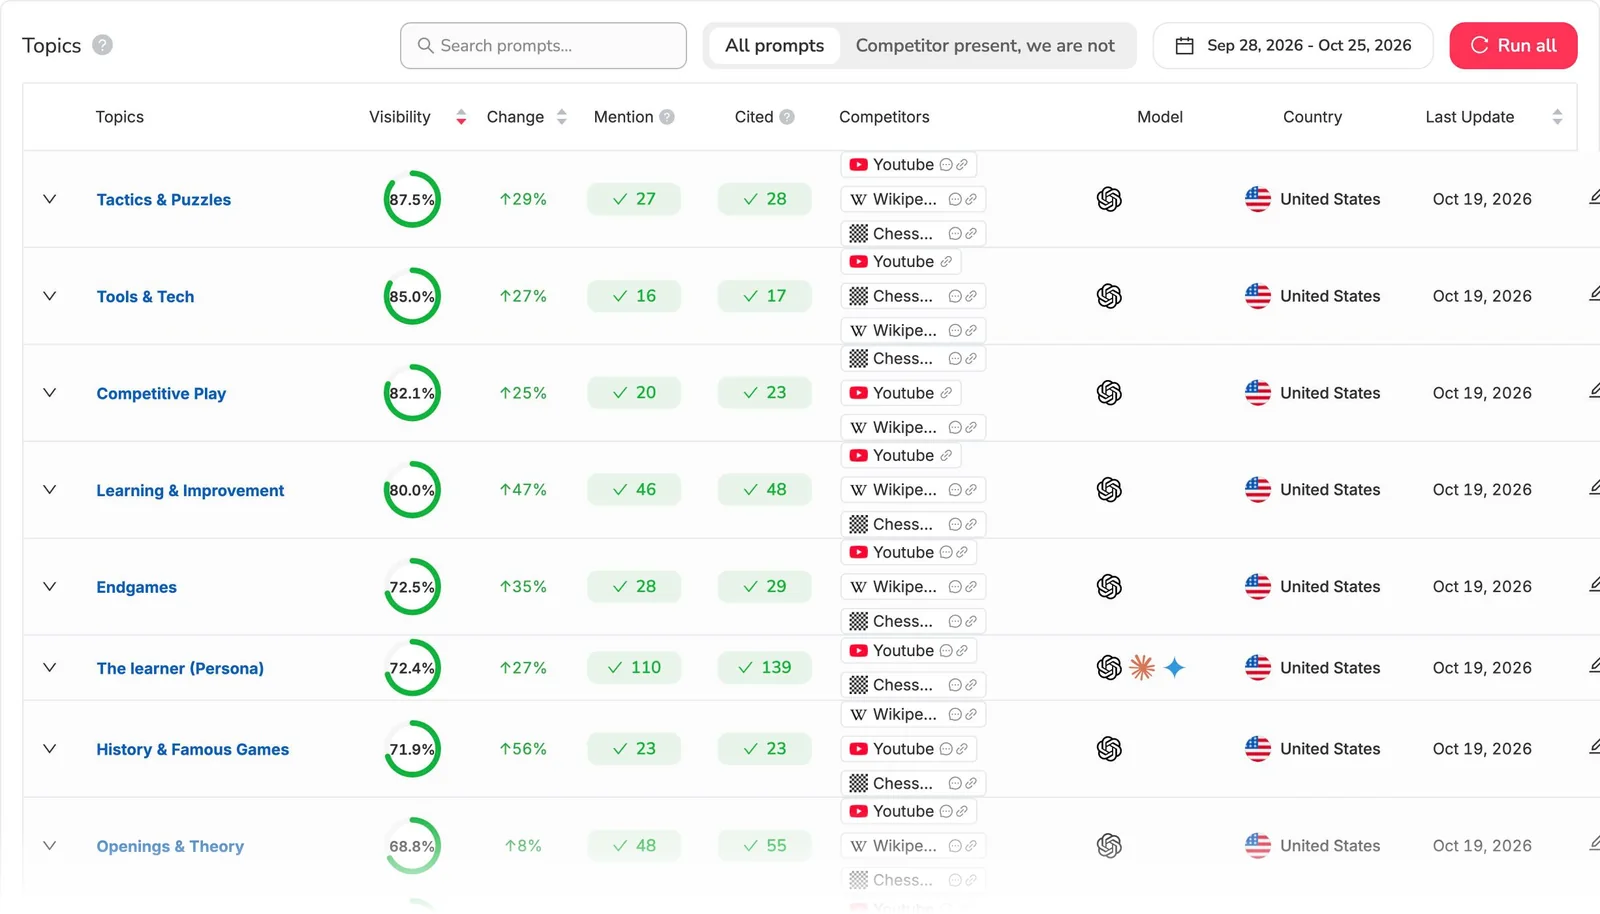The image size is (1600, 914).
Task: Click the 68.8% visibility ring for Openings
Action: pos(412,845)
